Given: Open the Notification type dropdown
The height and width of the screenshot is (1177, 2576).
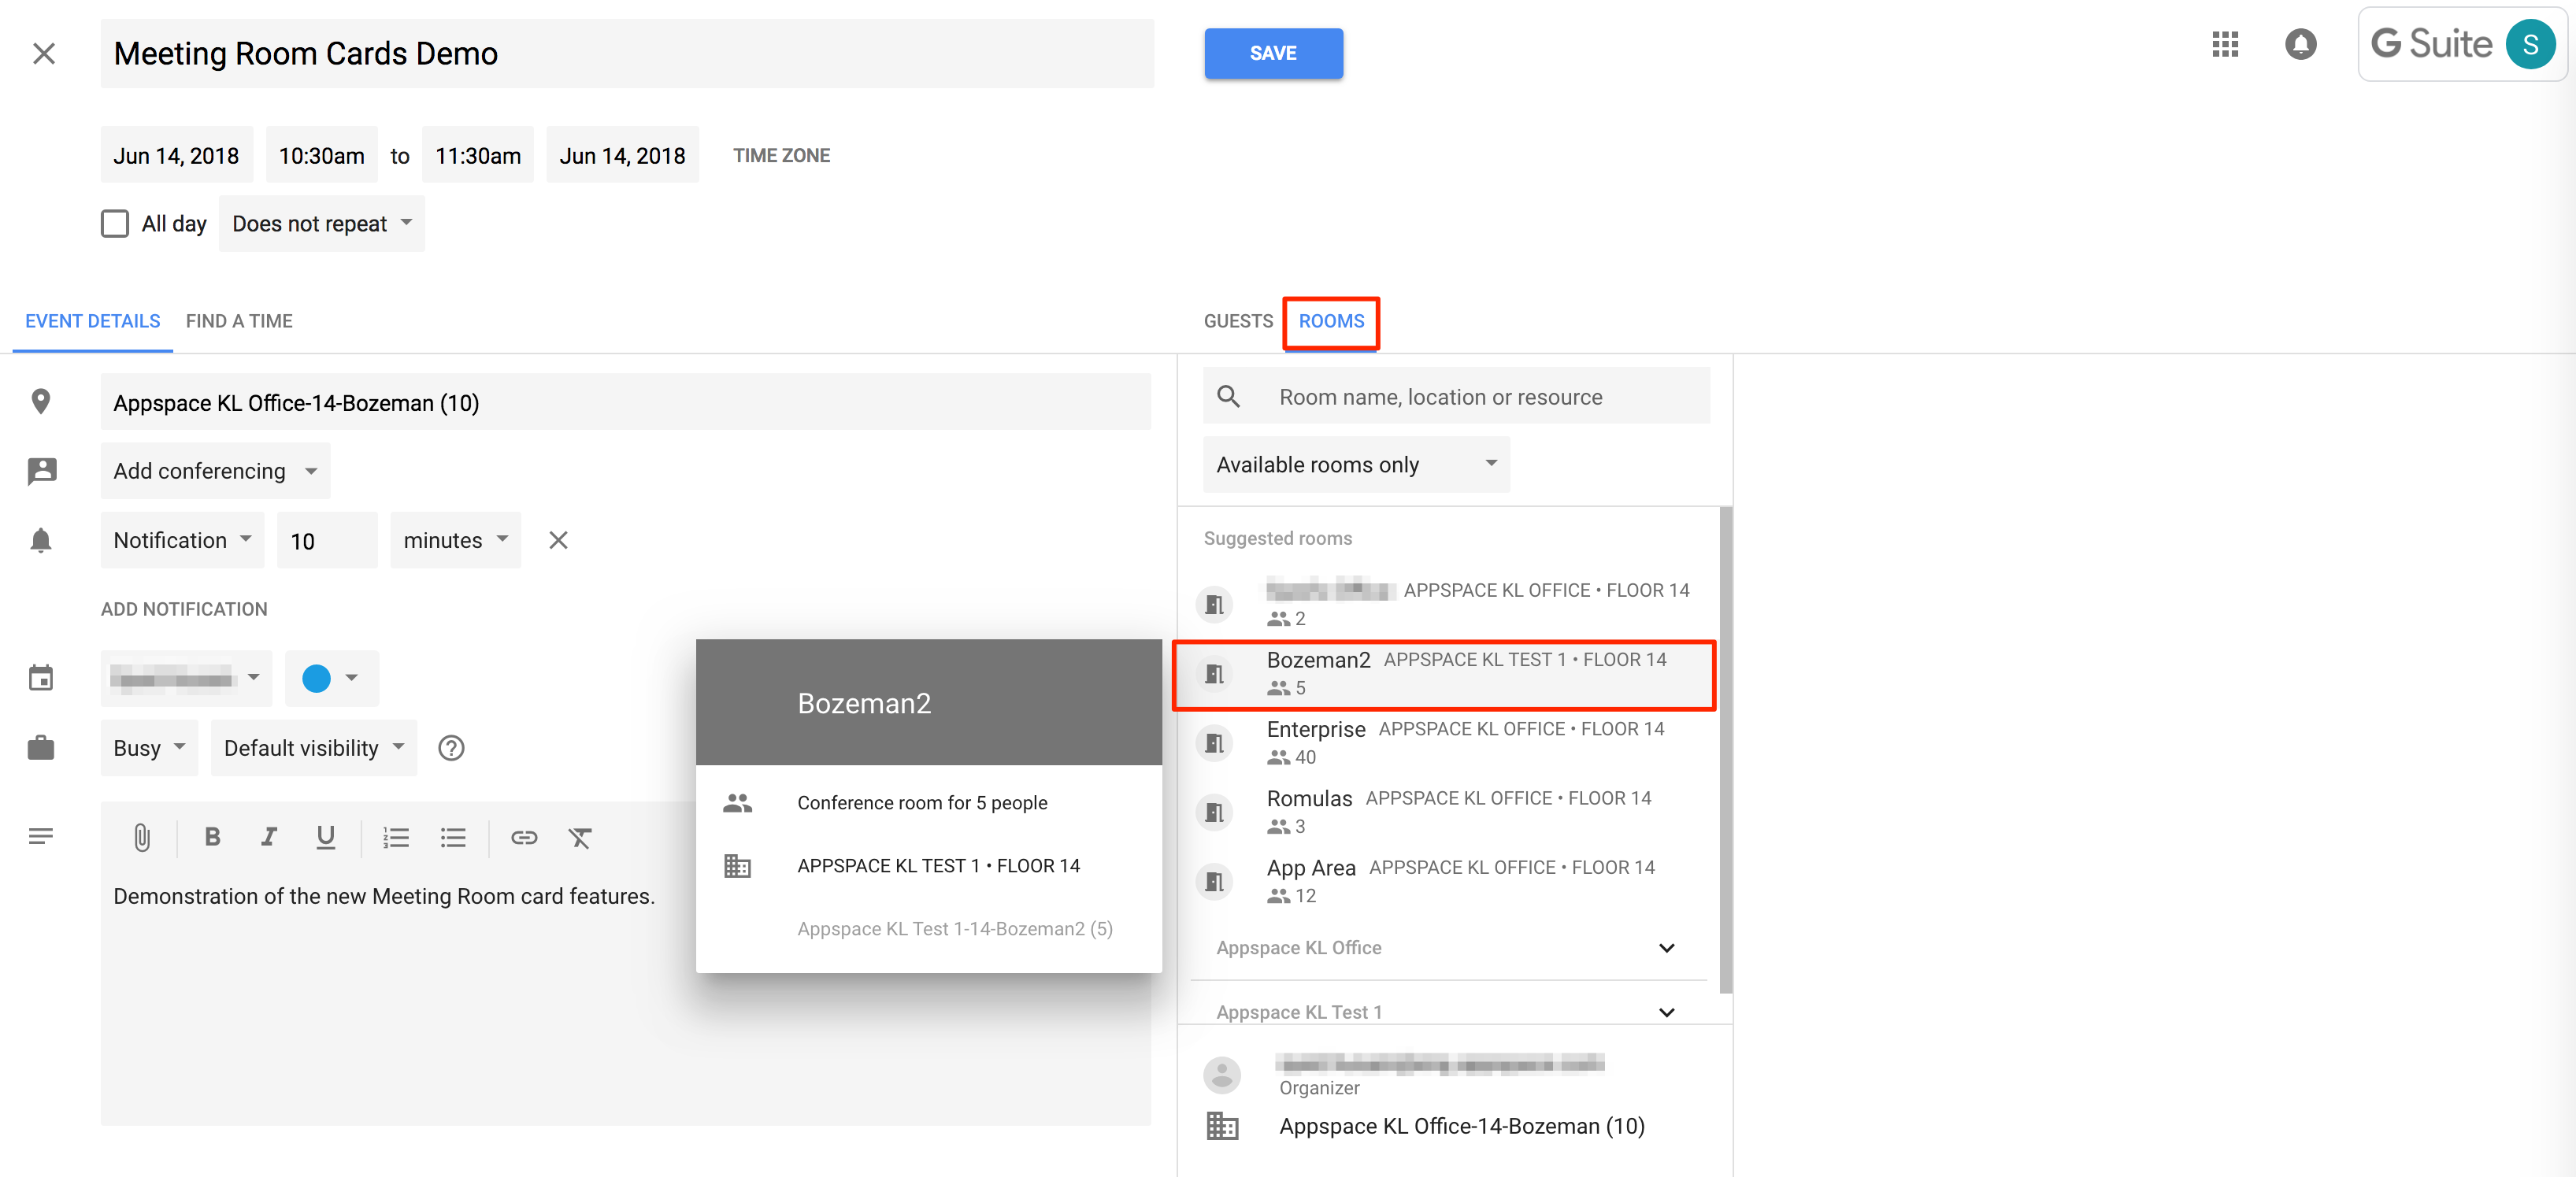Looking at the screenshot, I should [x=182, y=540].
